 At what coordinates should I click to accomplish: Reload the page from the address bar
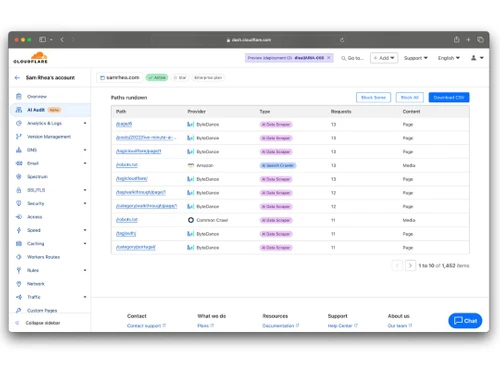point(342,40)
